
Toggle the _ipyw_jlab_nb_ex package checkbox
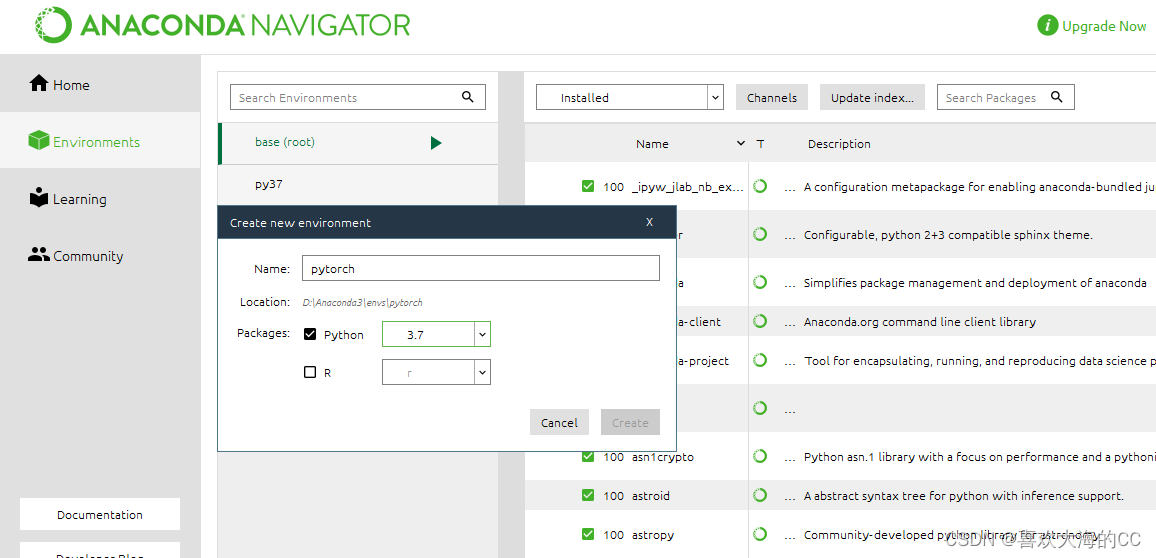pyautogui.click(x=588, y=186)
